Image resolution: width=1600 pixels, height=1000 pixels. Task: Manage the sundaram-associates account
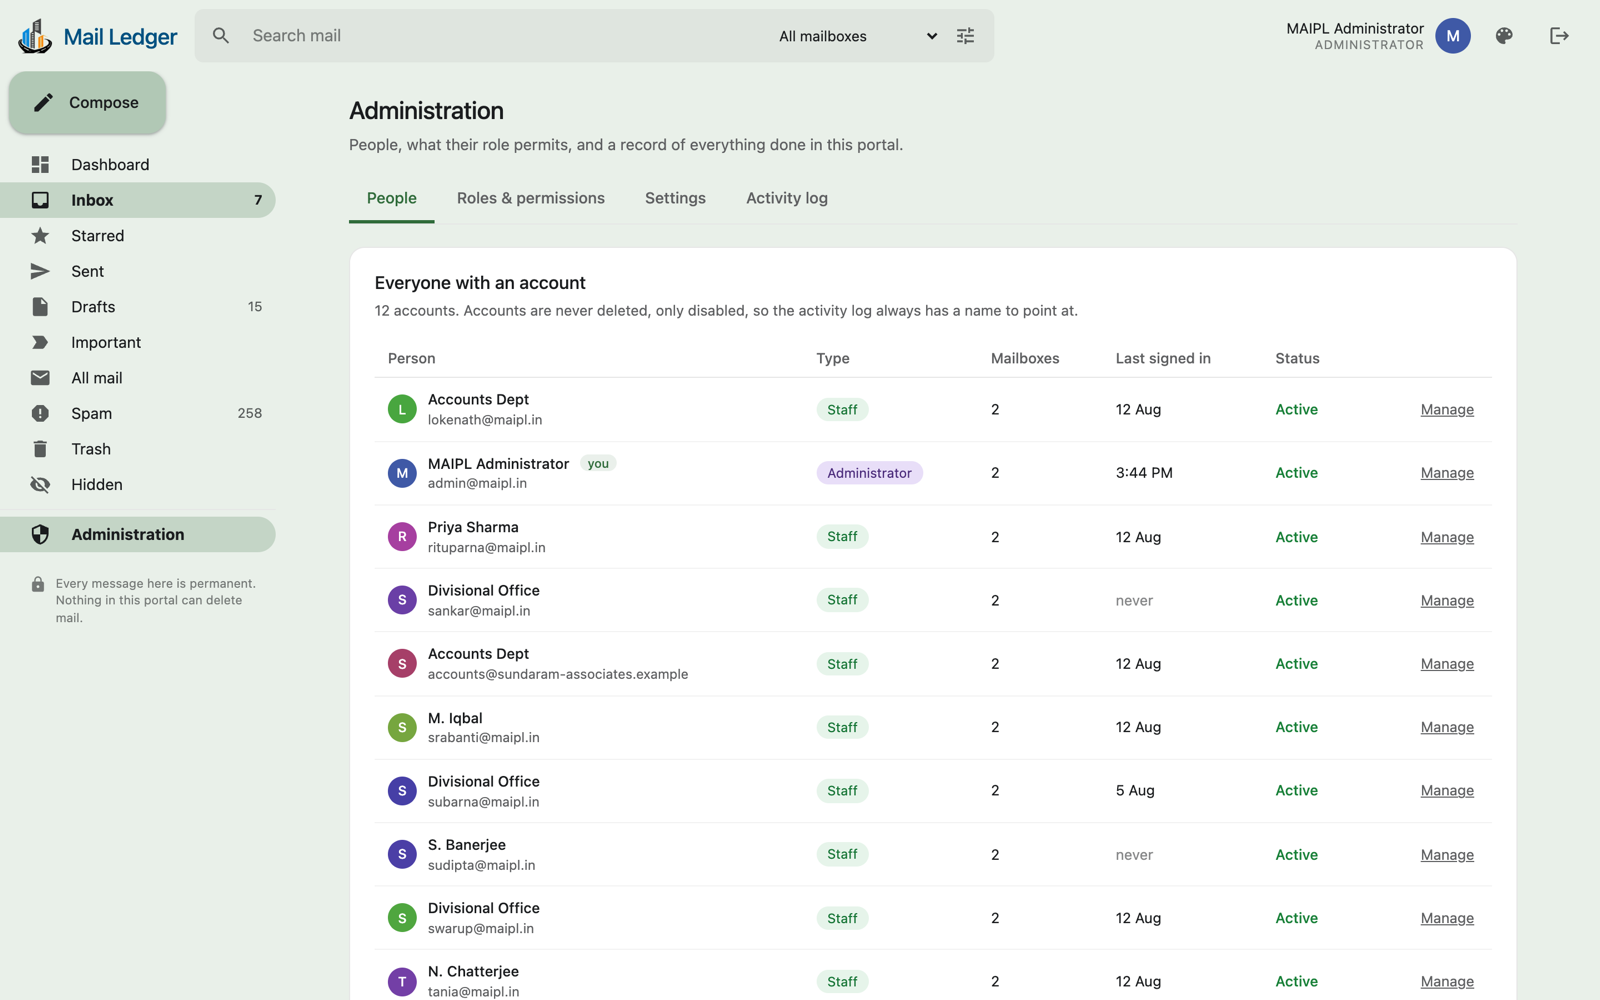[1447, 664]
